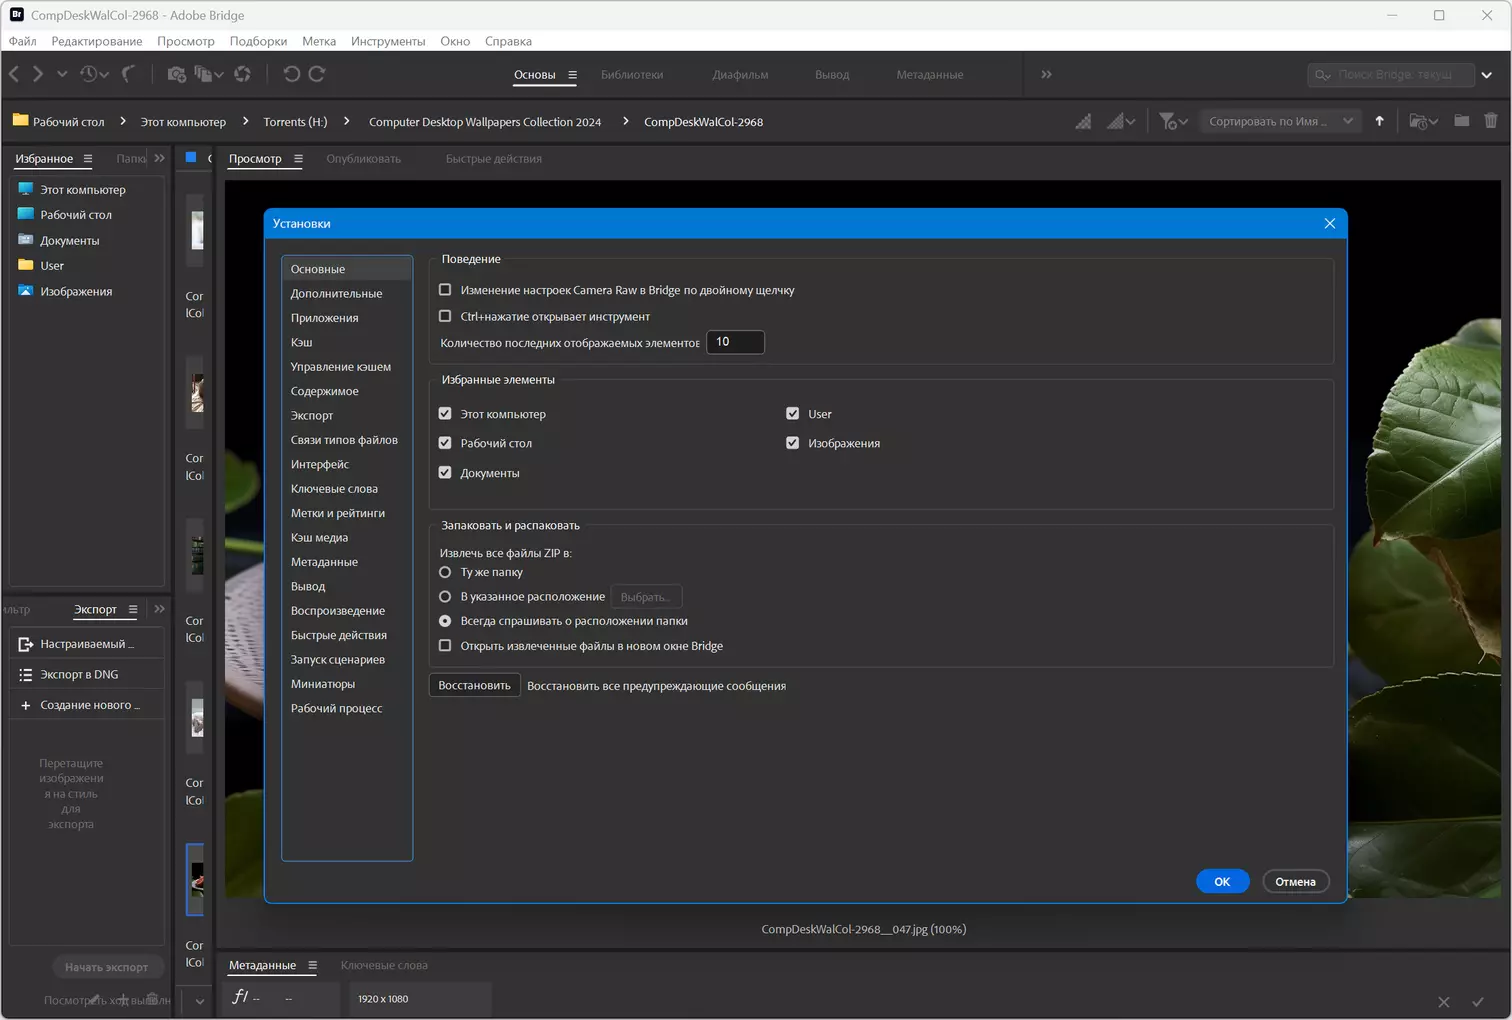Click the get photos from camera icon

[176, 74]
